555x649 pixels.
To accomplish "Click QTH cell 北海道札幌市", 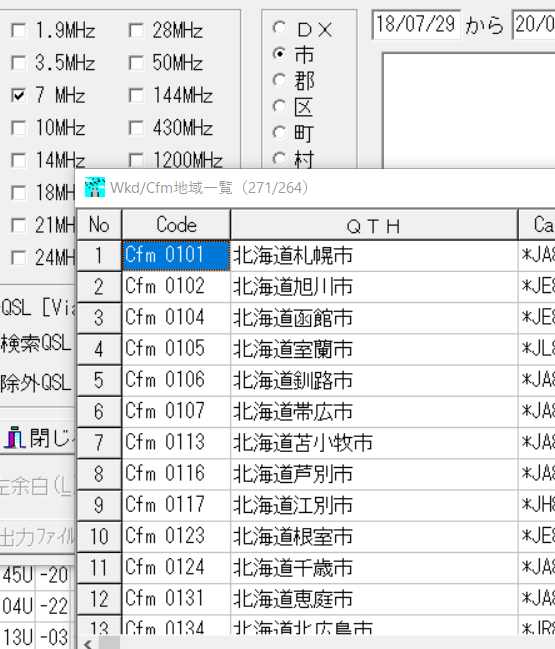I will tap(374, 255).
